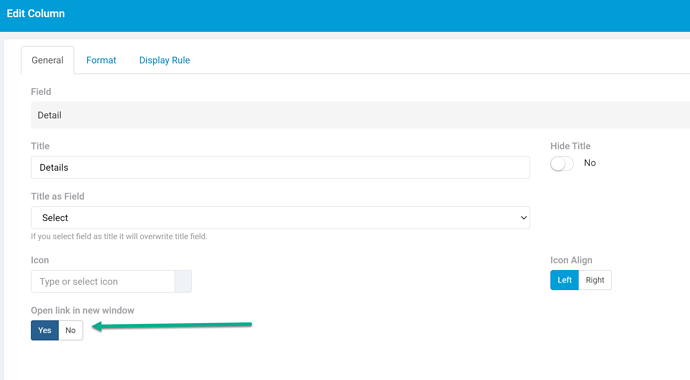Click the Field box showing Detail
Viewport: 690px width, 380px height.
pos(360,115)
